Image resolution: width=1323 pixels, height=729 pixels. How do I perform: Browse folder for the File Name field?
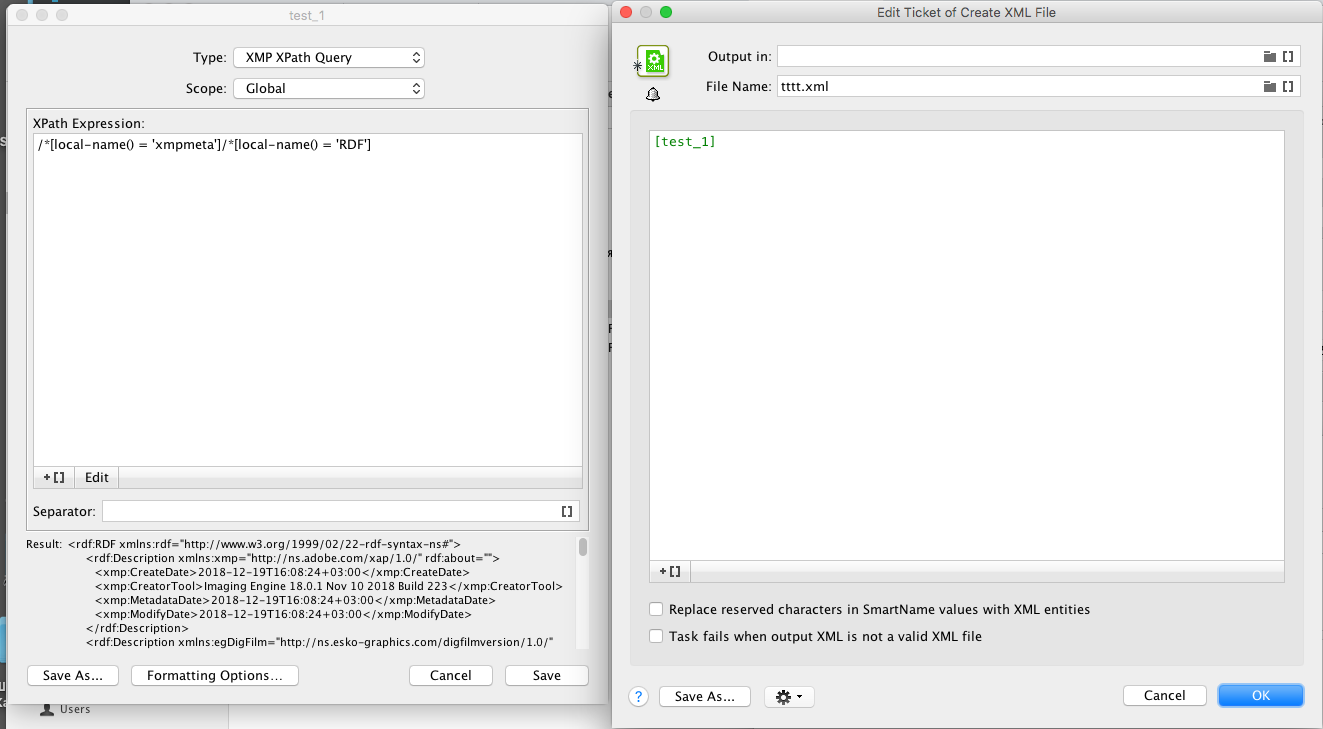pos(1270,87)
